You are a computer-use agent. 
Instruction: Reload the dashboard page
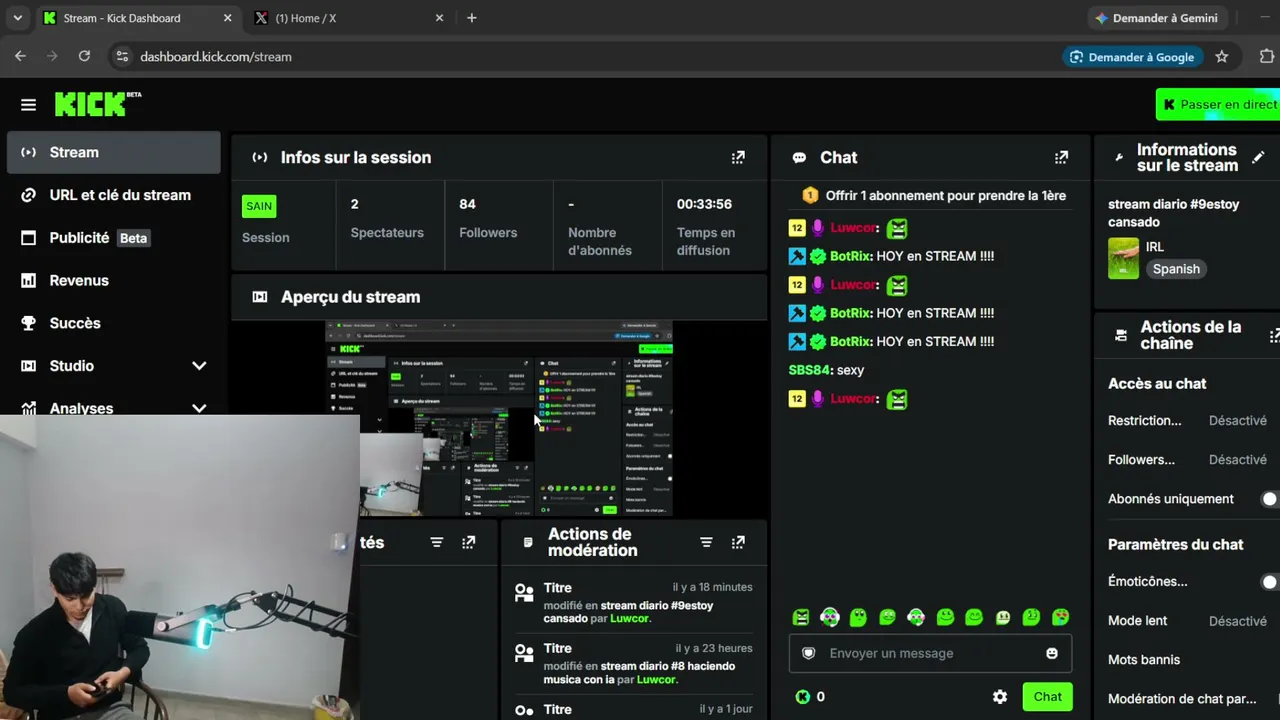coord(84,57)
